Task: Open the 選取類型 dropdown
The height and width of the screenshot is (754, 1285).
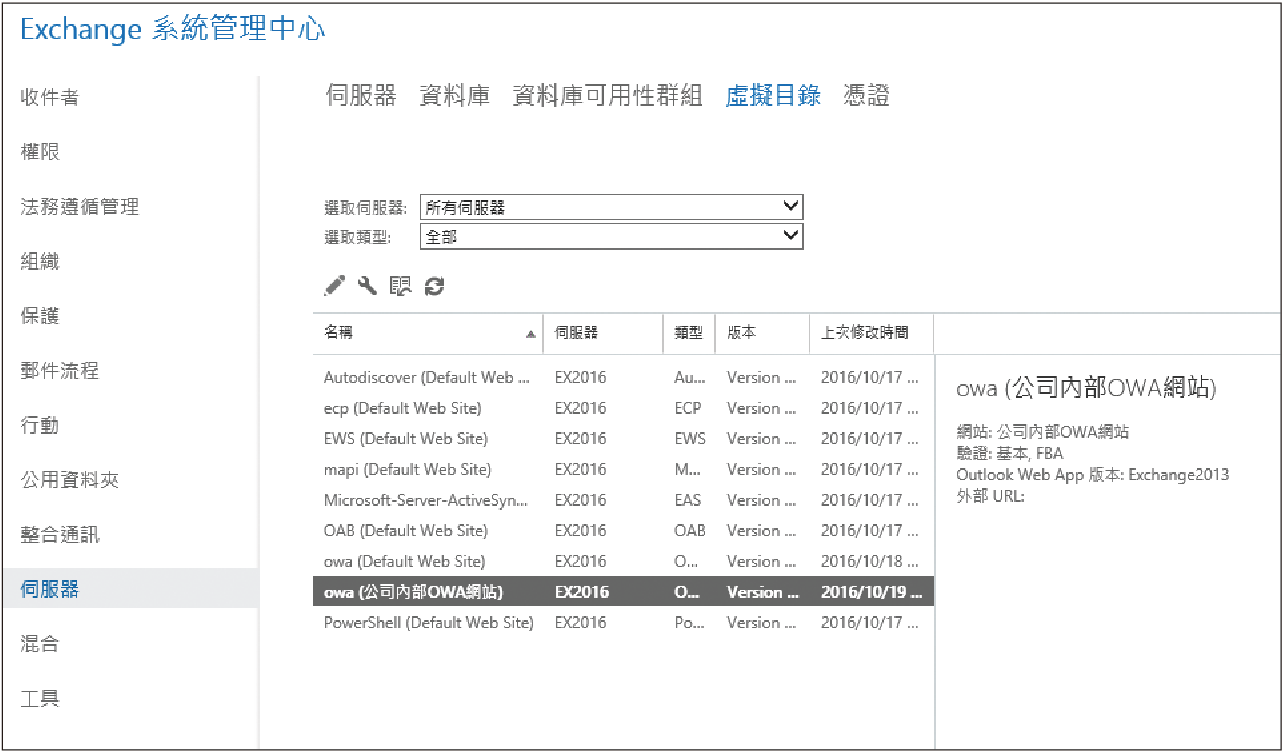Action: coord(611,237)
